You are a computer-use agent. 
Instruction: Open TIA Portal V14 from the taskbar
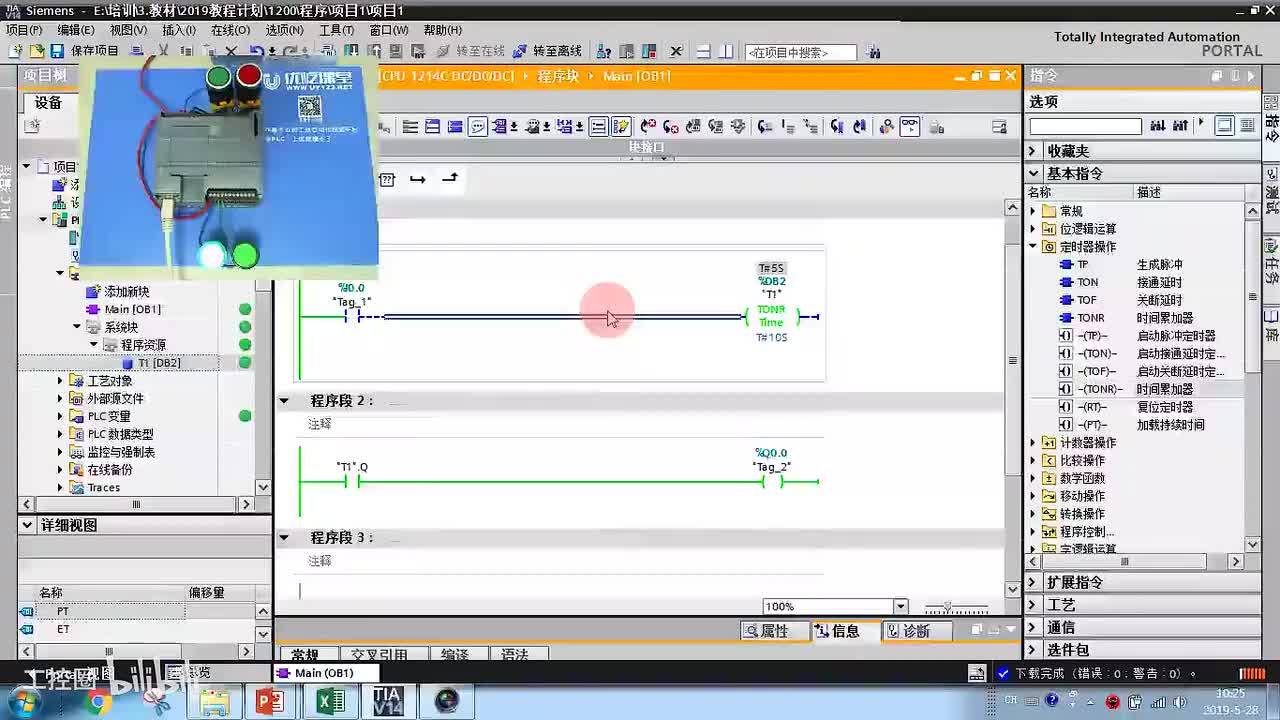[x=387, y=700]
